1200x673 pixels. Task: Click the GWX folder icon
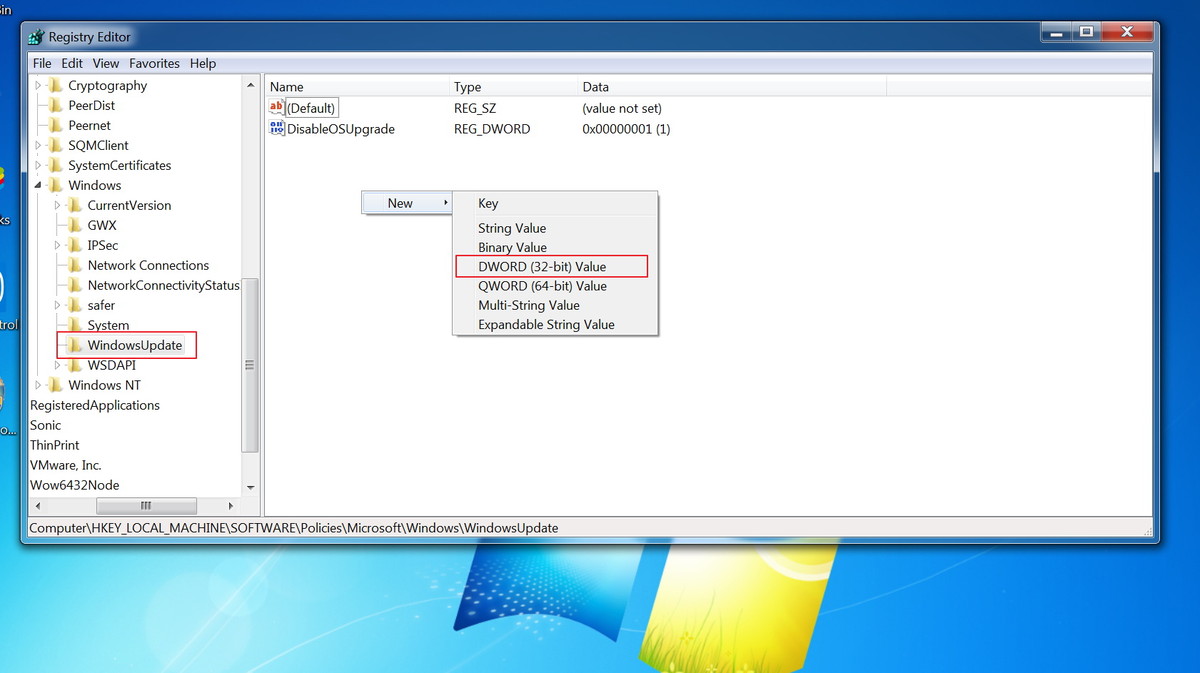point(75,226)
